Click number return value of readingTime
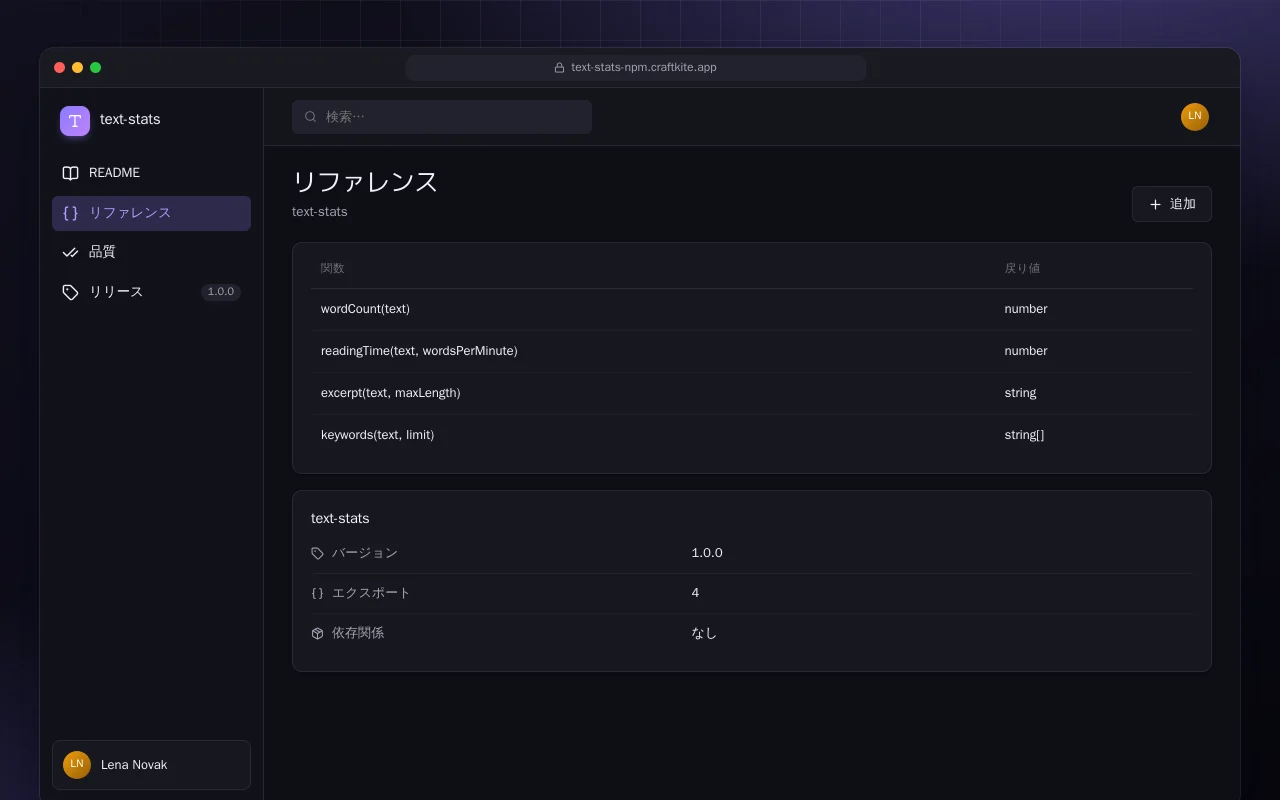The image size is (1280, 800). 1026,351
